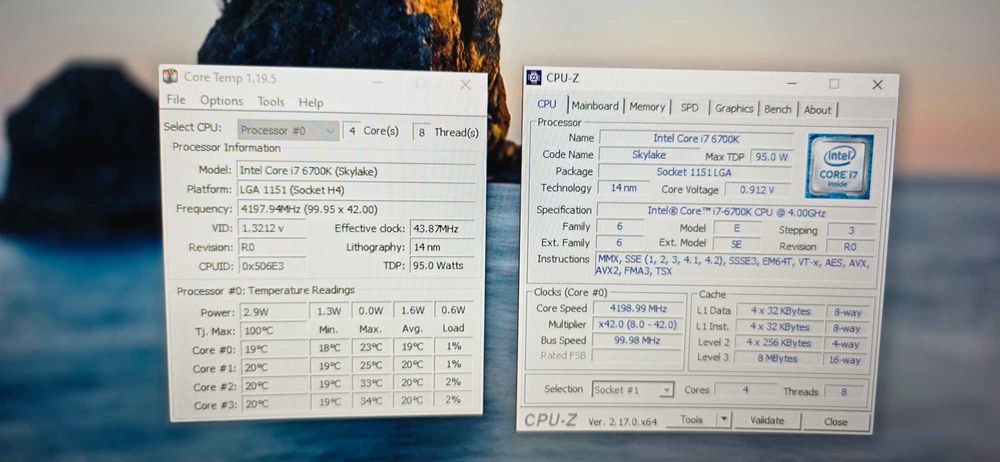Click the Frequency field 4197.94MHz

click(356, 209)
